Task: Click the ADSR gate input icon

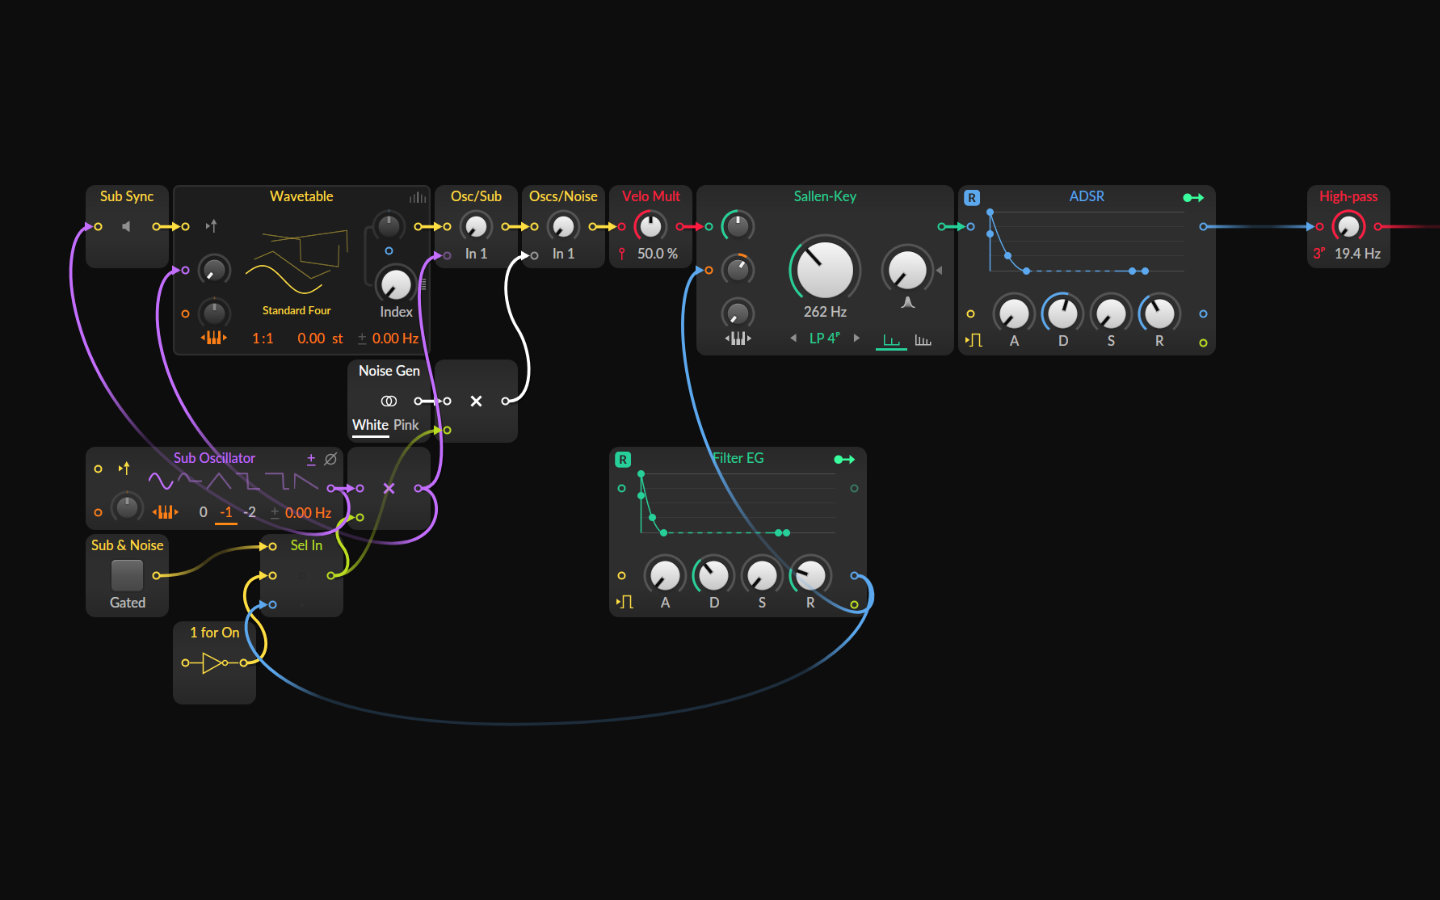Action: [974, 340]
